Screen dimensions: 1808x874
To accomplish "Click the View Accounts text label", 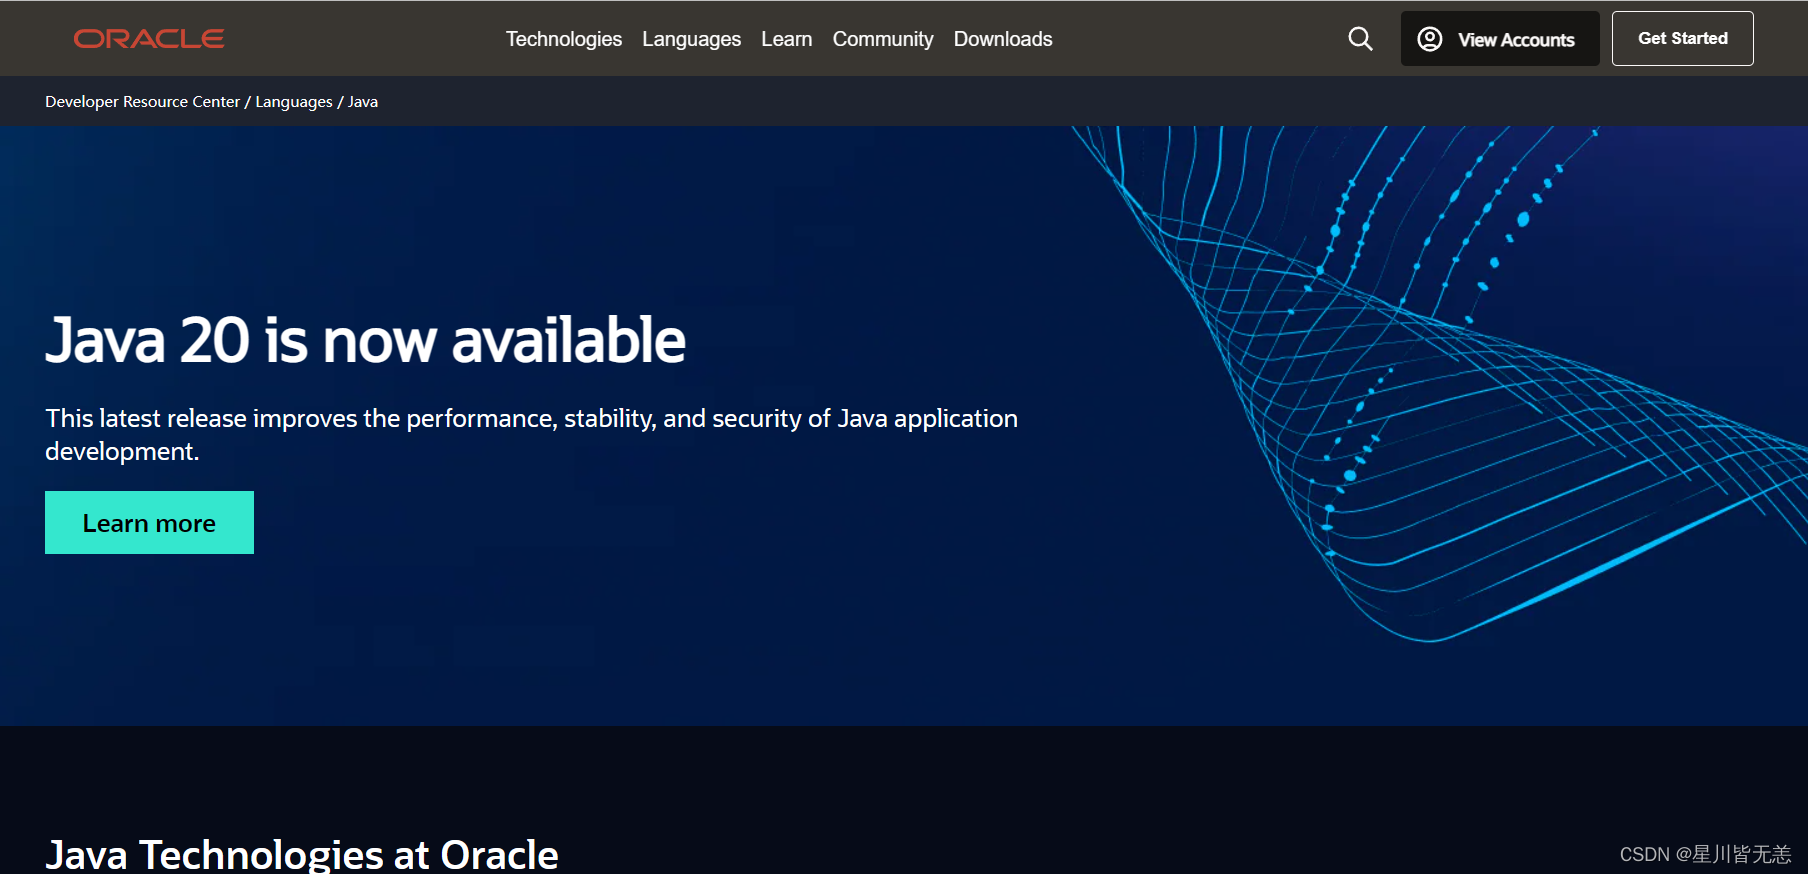I will [x=1516, y=40].
